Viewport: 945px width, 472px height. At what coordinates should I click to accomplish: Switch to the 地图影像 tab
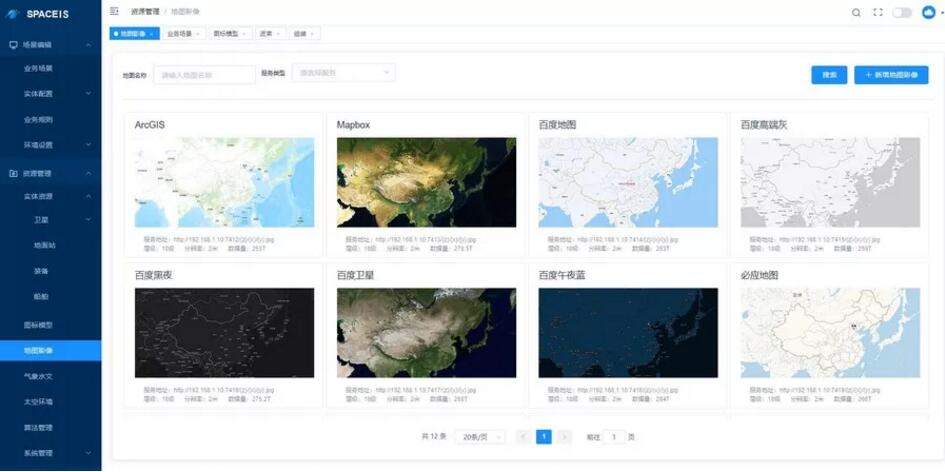point(134,34)
